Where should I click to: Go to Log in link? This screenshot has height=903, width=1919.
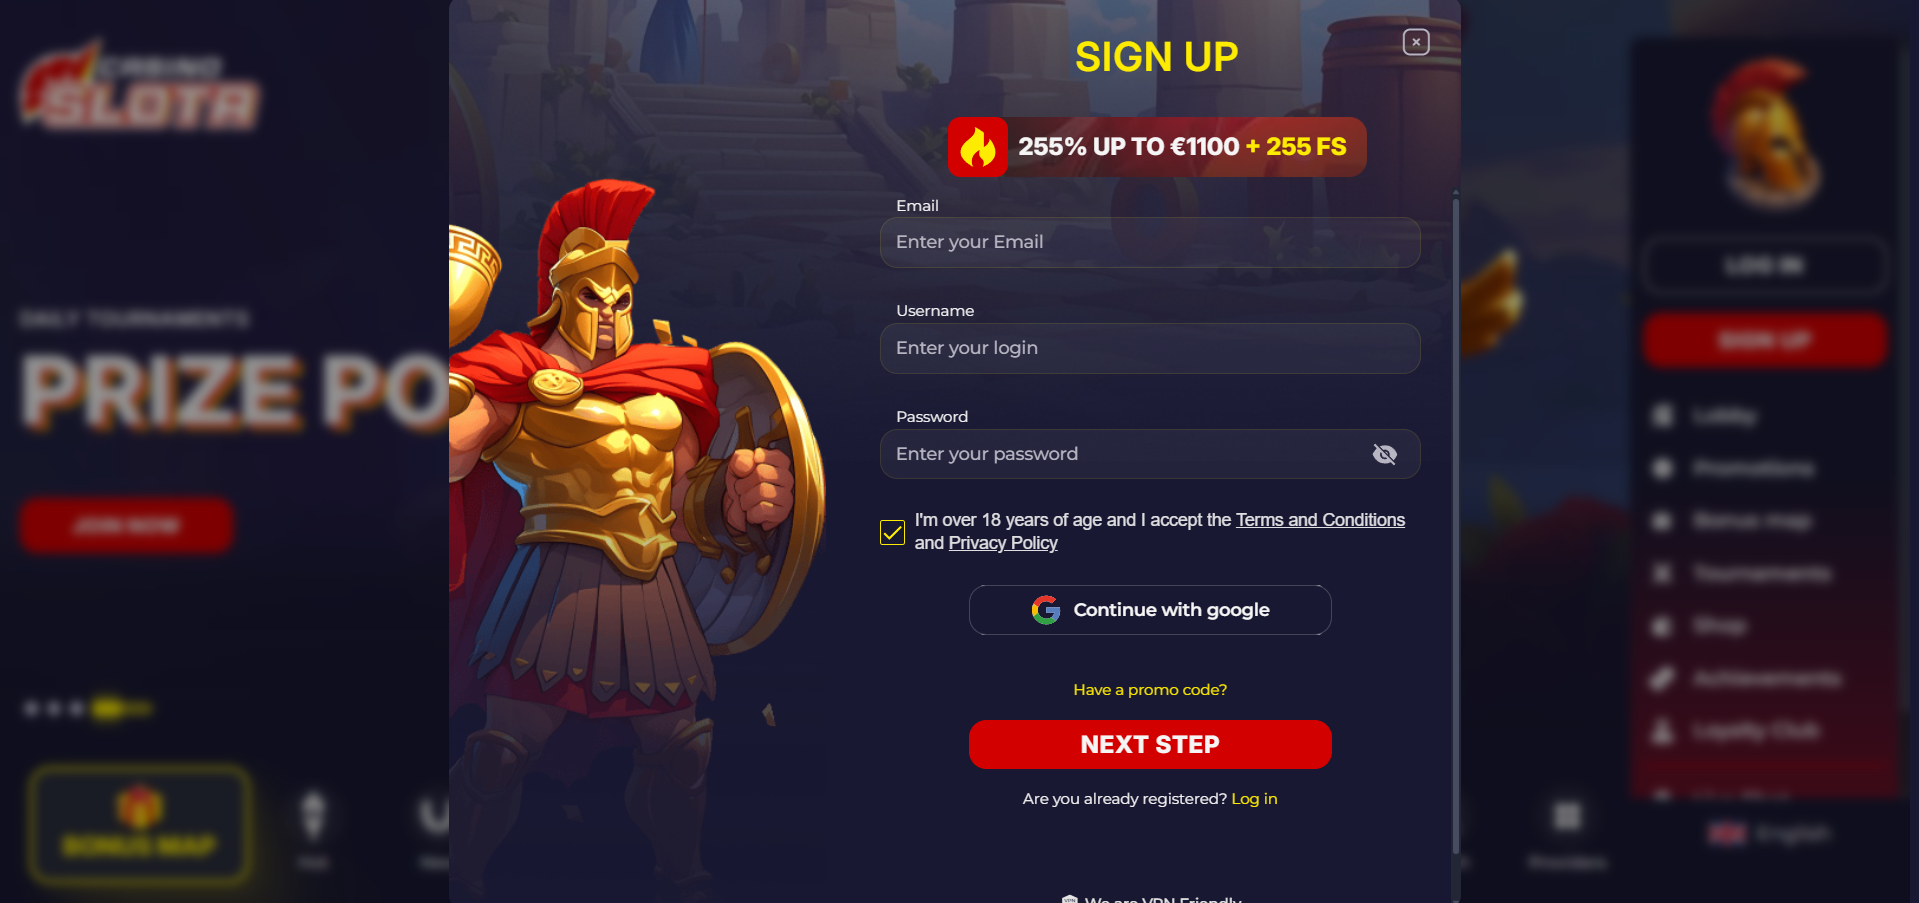coord(1254,799)
